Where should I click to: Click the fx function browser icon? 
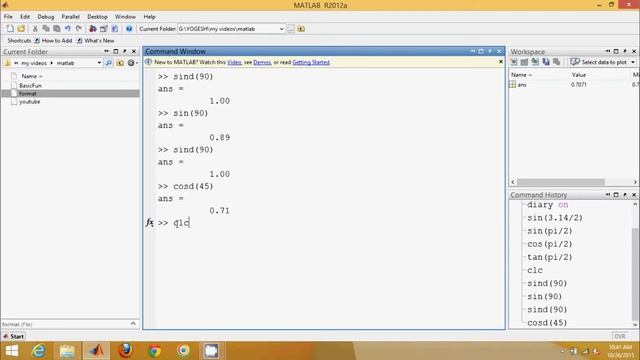pyautogui.click(x=149, y=222)
